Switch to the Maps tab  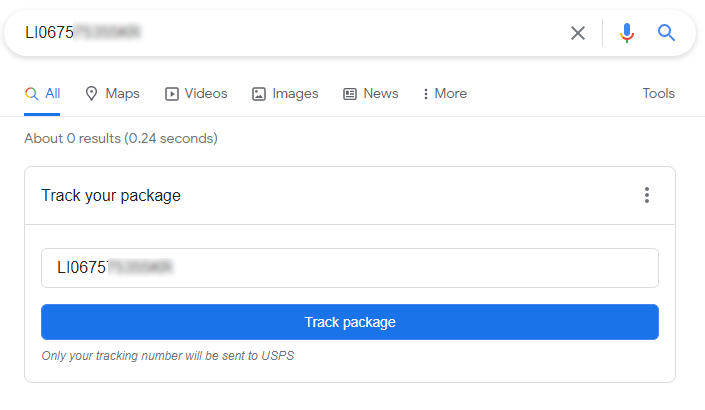click(112, 94)
